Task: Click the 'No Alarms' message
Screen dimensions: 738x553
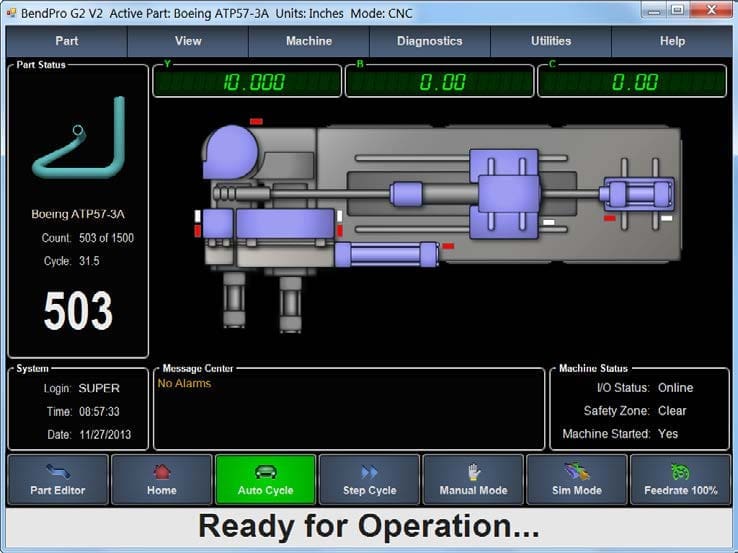Action: coord(184,384)
